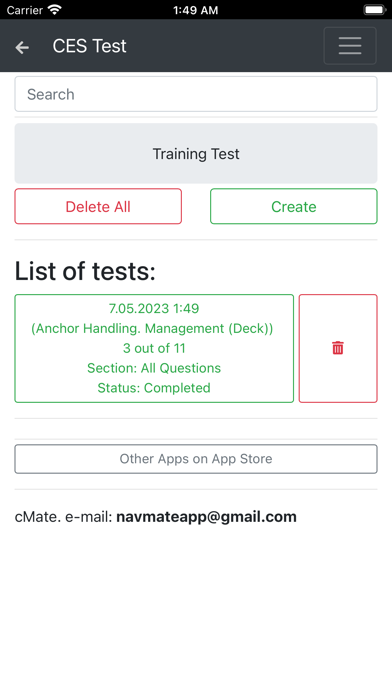Tap the Wi-Fi status icon
392x696 pixels.
pos(55,10)
